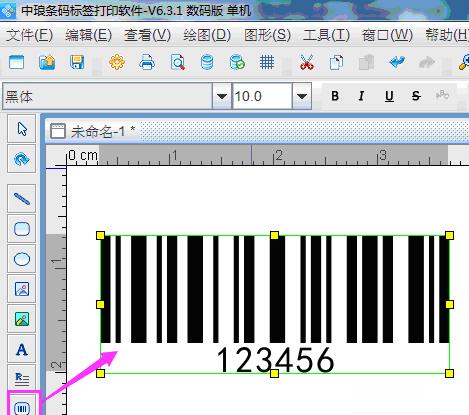
Task: Toggle underline formatting
Action: (389, 96)
